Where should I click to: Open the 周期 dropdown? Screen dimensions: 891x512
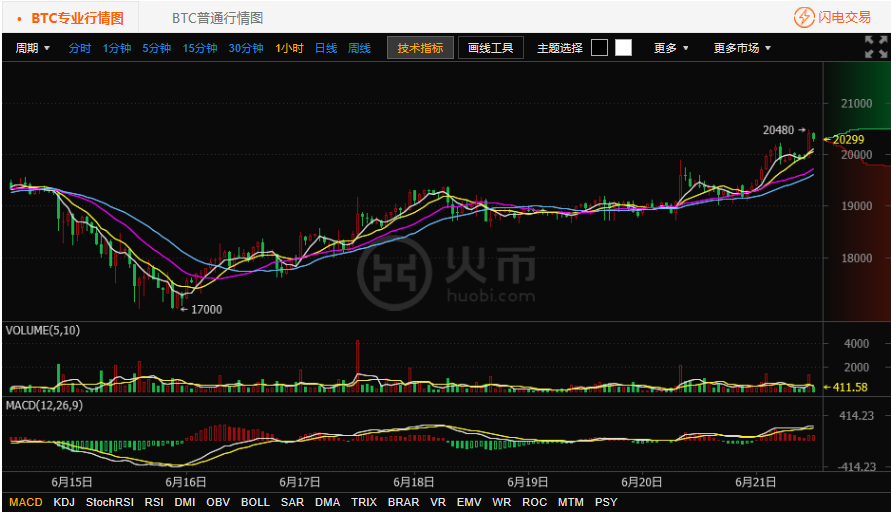coord(32,48)
